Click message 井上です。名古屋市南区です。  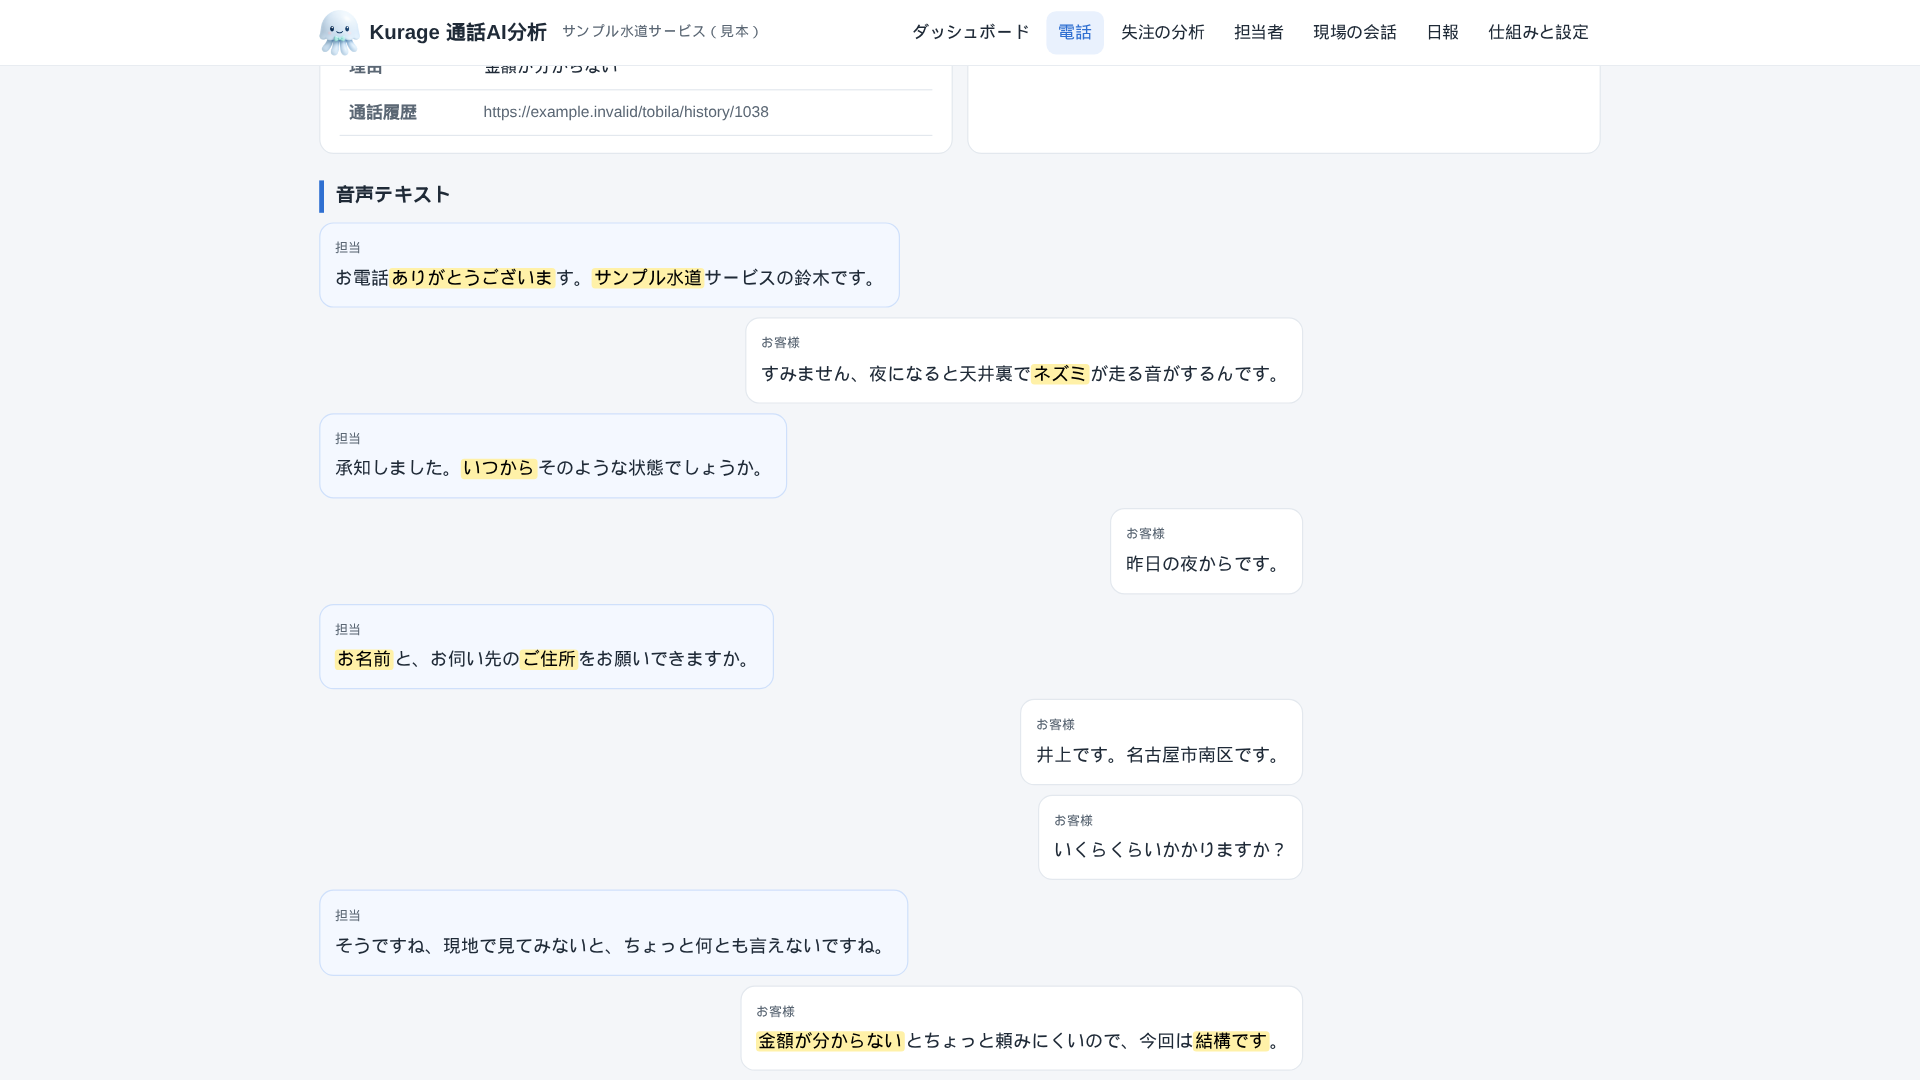pos(1161,742)
